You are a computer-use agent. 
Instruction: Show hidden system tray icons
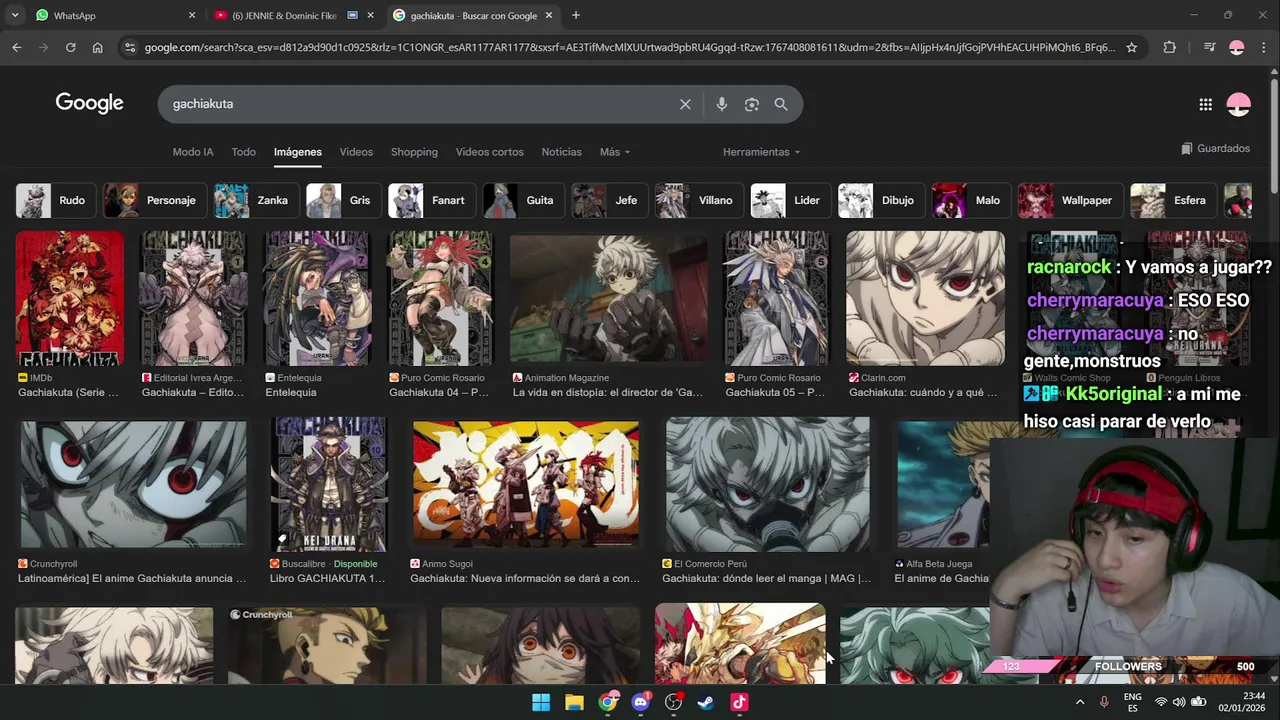1080,702
